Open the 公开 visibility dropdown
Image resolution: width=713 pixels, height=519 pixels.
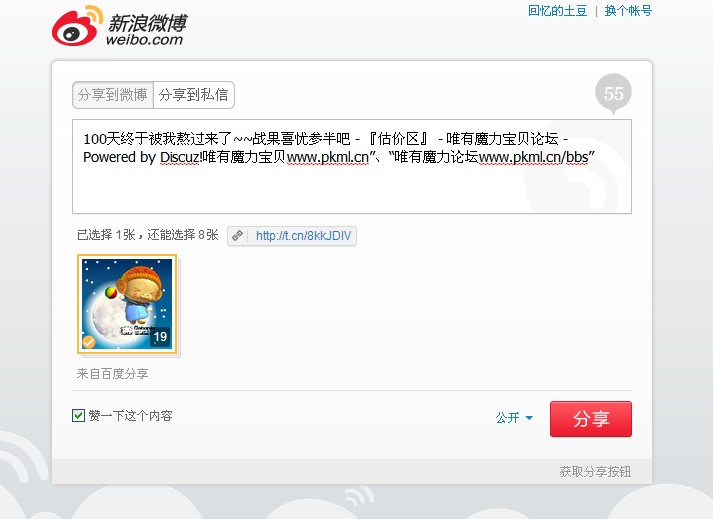(x=514, y=418)
